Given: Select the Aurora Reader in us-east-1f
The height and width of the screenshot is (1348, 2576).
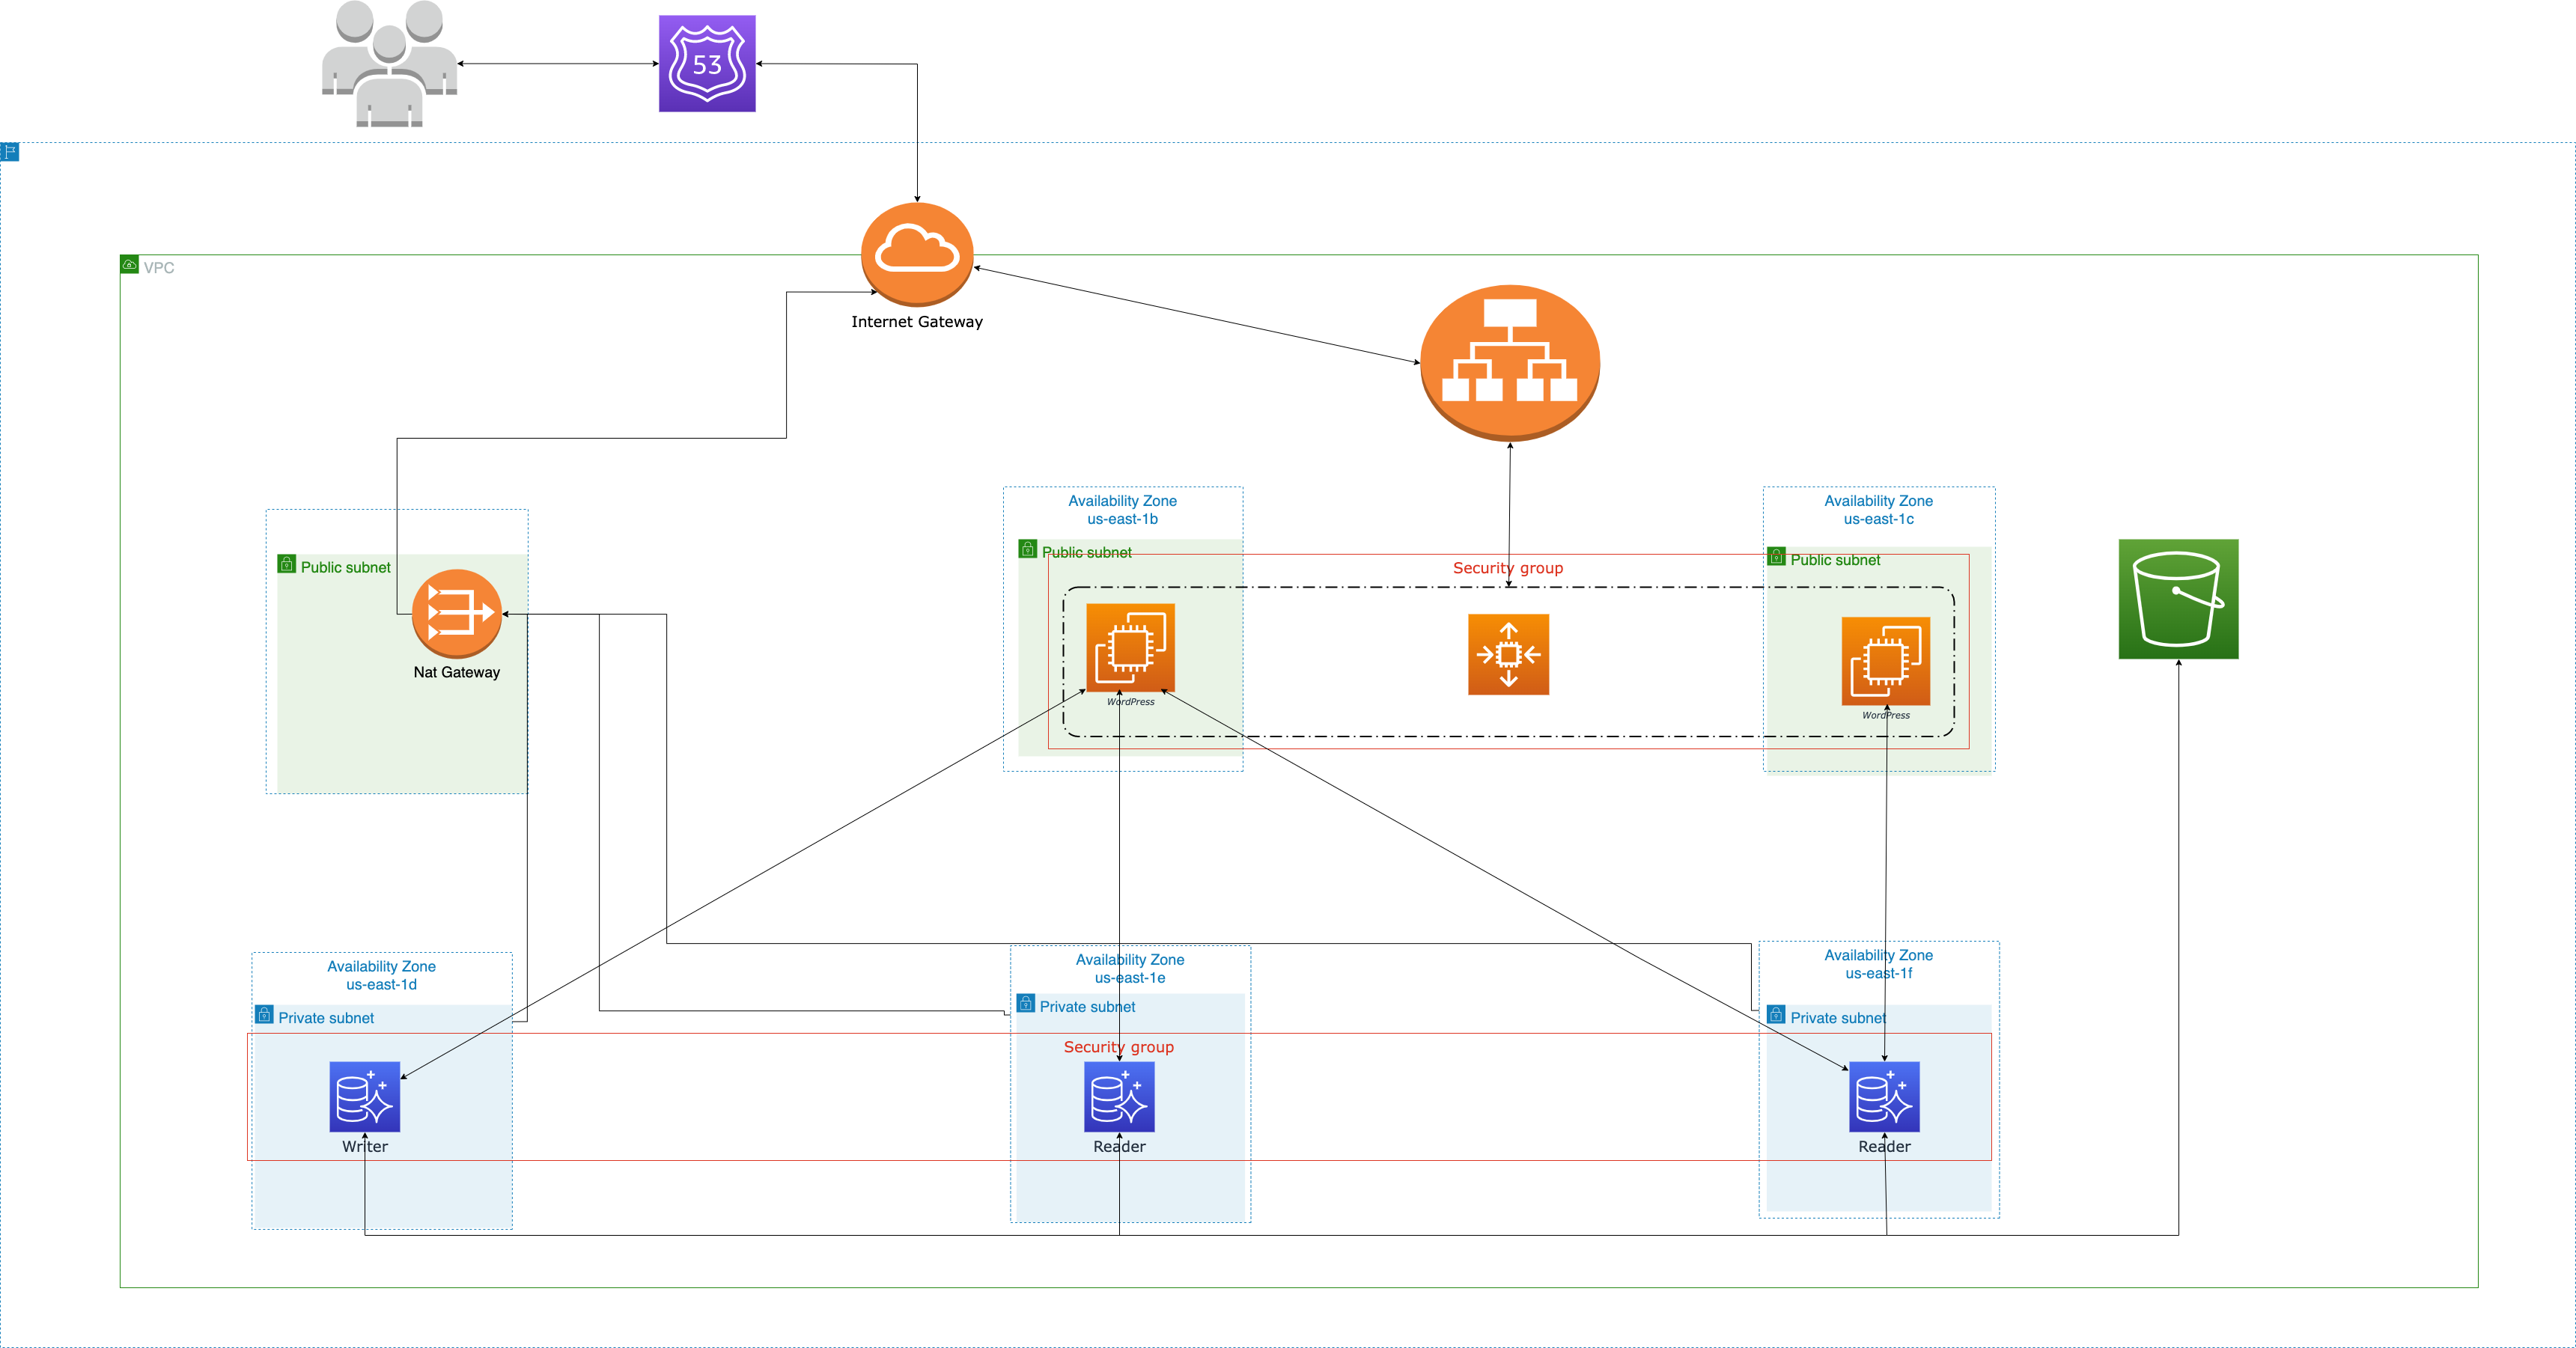Looking at the screenshot, I should (x=1884, y=1096).
